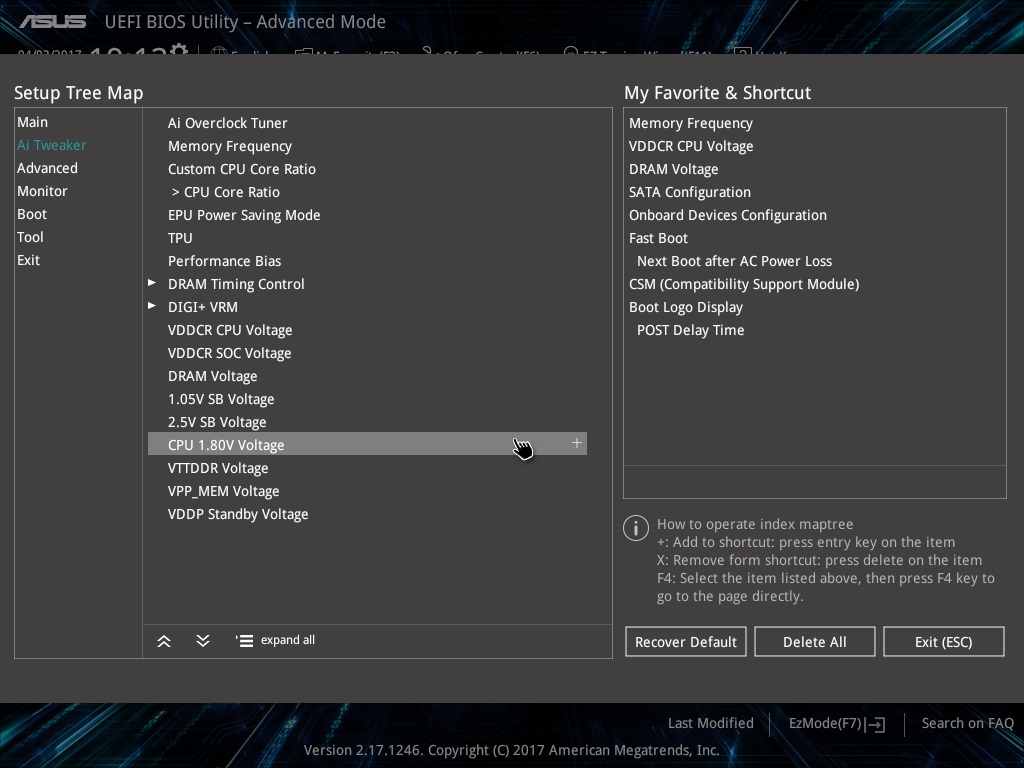Image resolution: width=1024 pixels, height=768 pixels.
Task: Switch to the Advanced section
Action: pyautogui.click(x=47, y=168)
